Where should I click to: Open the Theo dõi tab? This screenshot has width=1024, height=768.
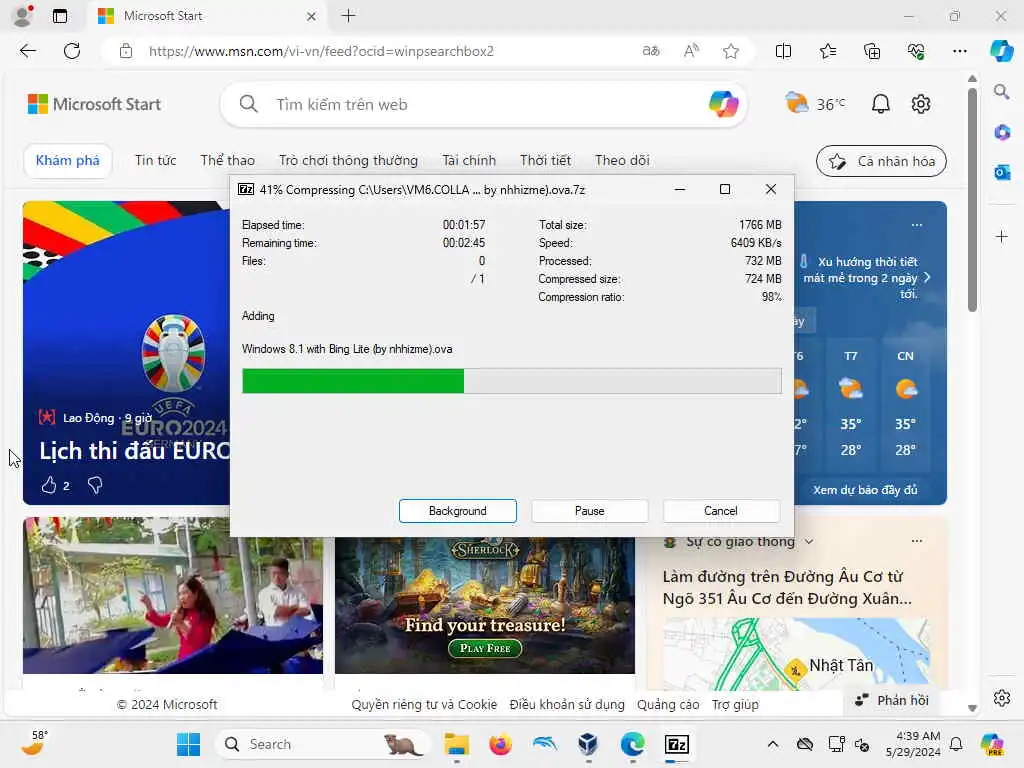pos(622,160)
